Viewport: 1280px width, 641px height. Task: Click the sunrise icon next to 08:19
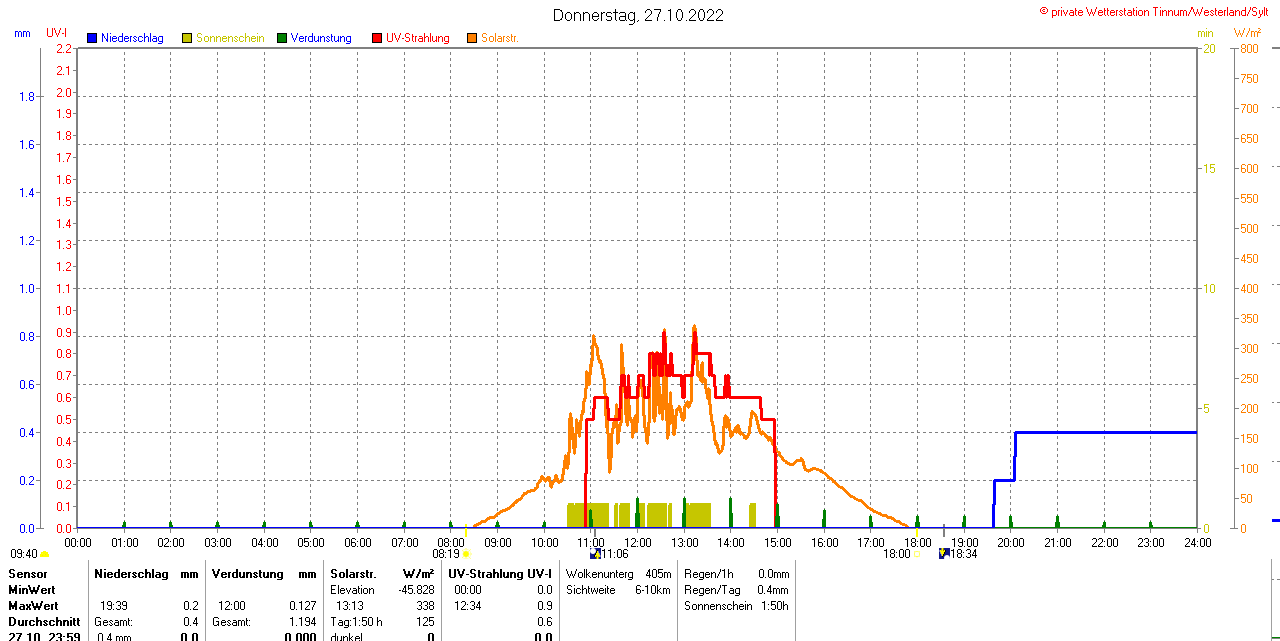tap(466, 554)
